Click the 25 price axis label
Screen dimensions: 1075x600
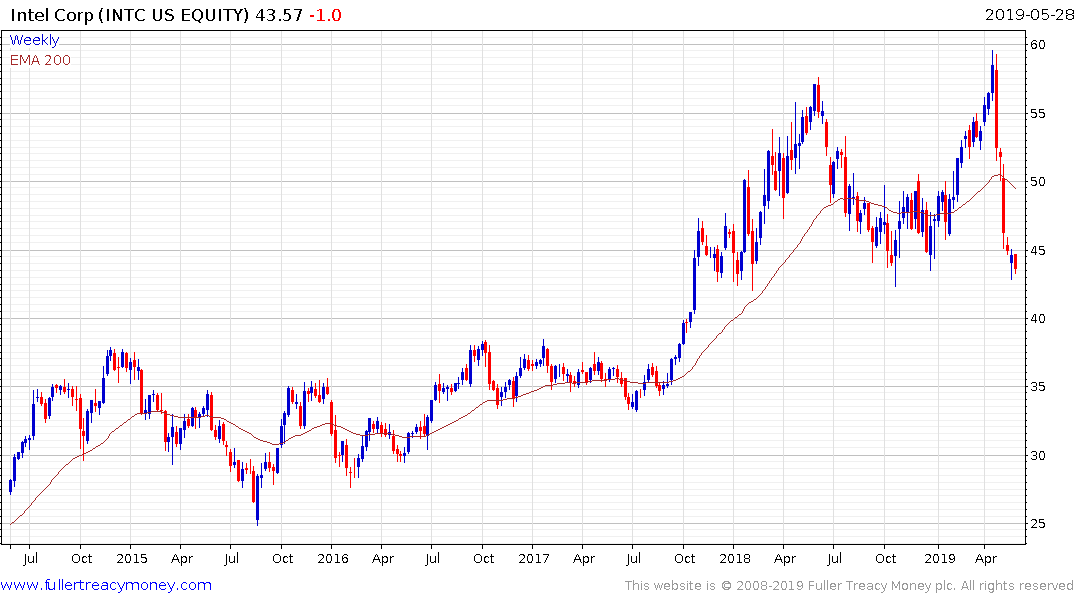click(1038, 524)
